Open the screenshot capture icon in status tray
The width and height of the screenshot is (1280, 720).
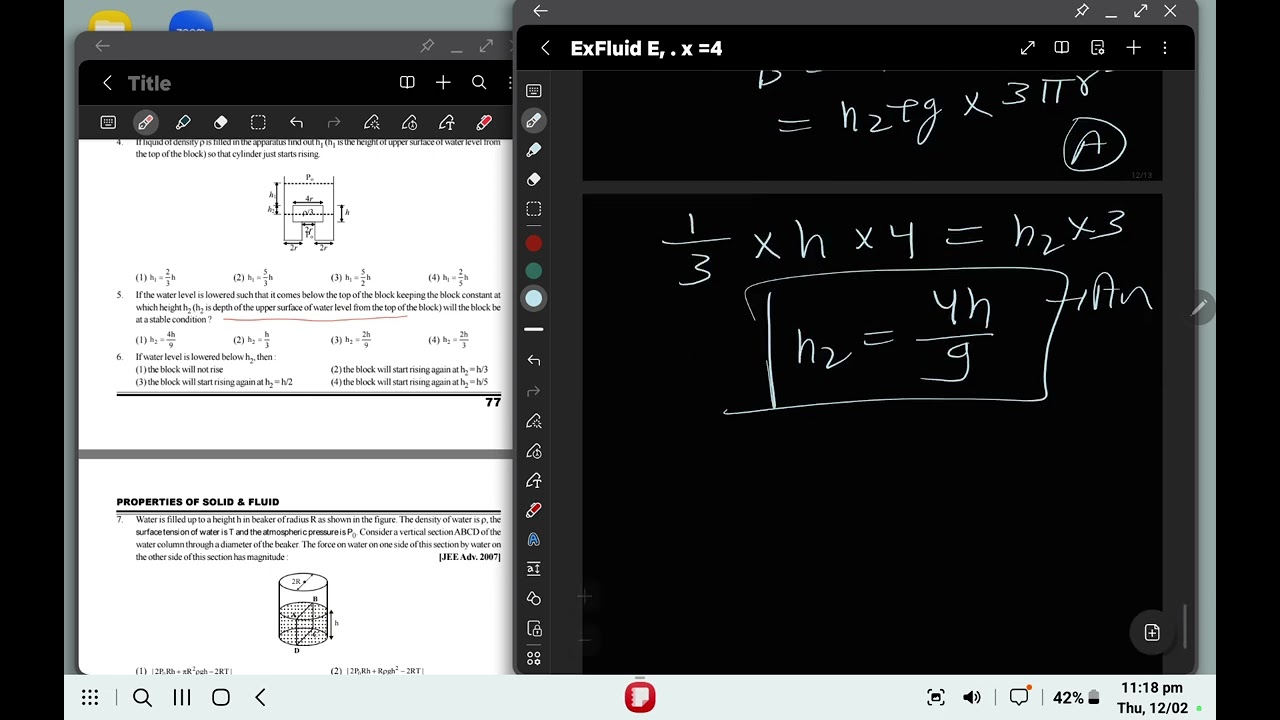tap(936, 698)
